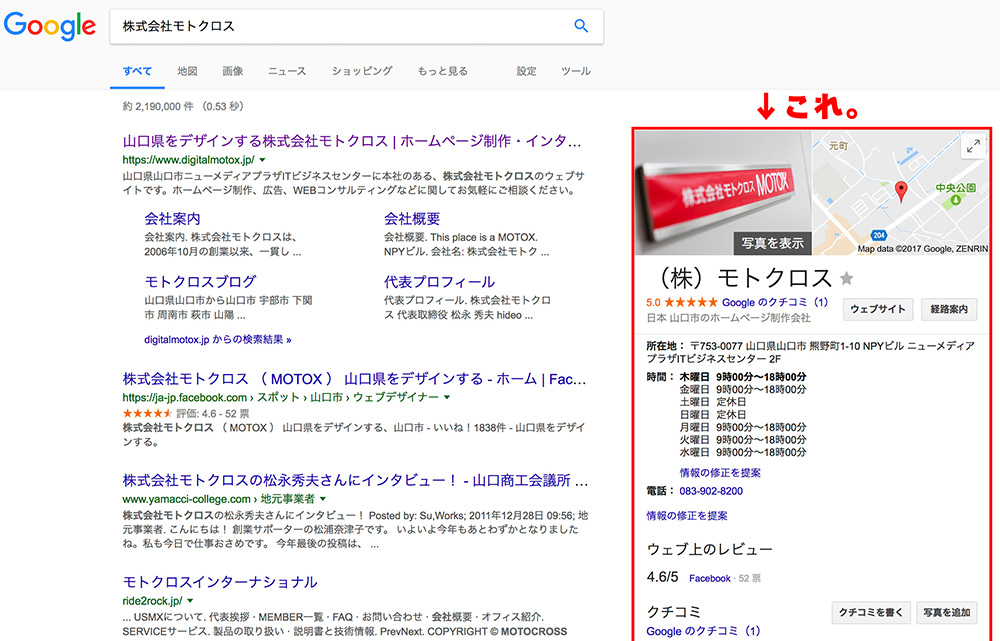This screenshot has height=641, width=1000.
Task: Open モトクロスインターナショナル result
Action: pos(220,582)
